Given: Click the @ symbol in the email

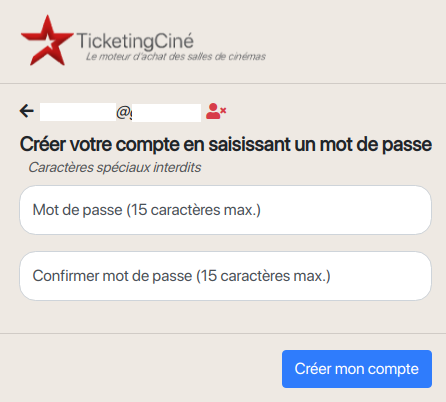Looking at the screenshot, I should pyautogui.click(x=123, y=112).
